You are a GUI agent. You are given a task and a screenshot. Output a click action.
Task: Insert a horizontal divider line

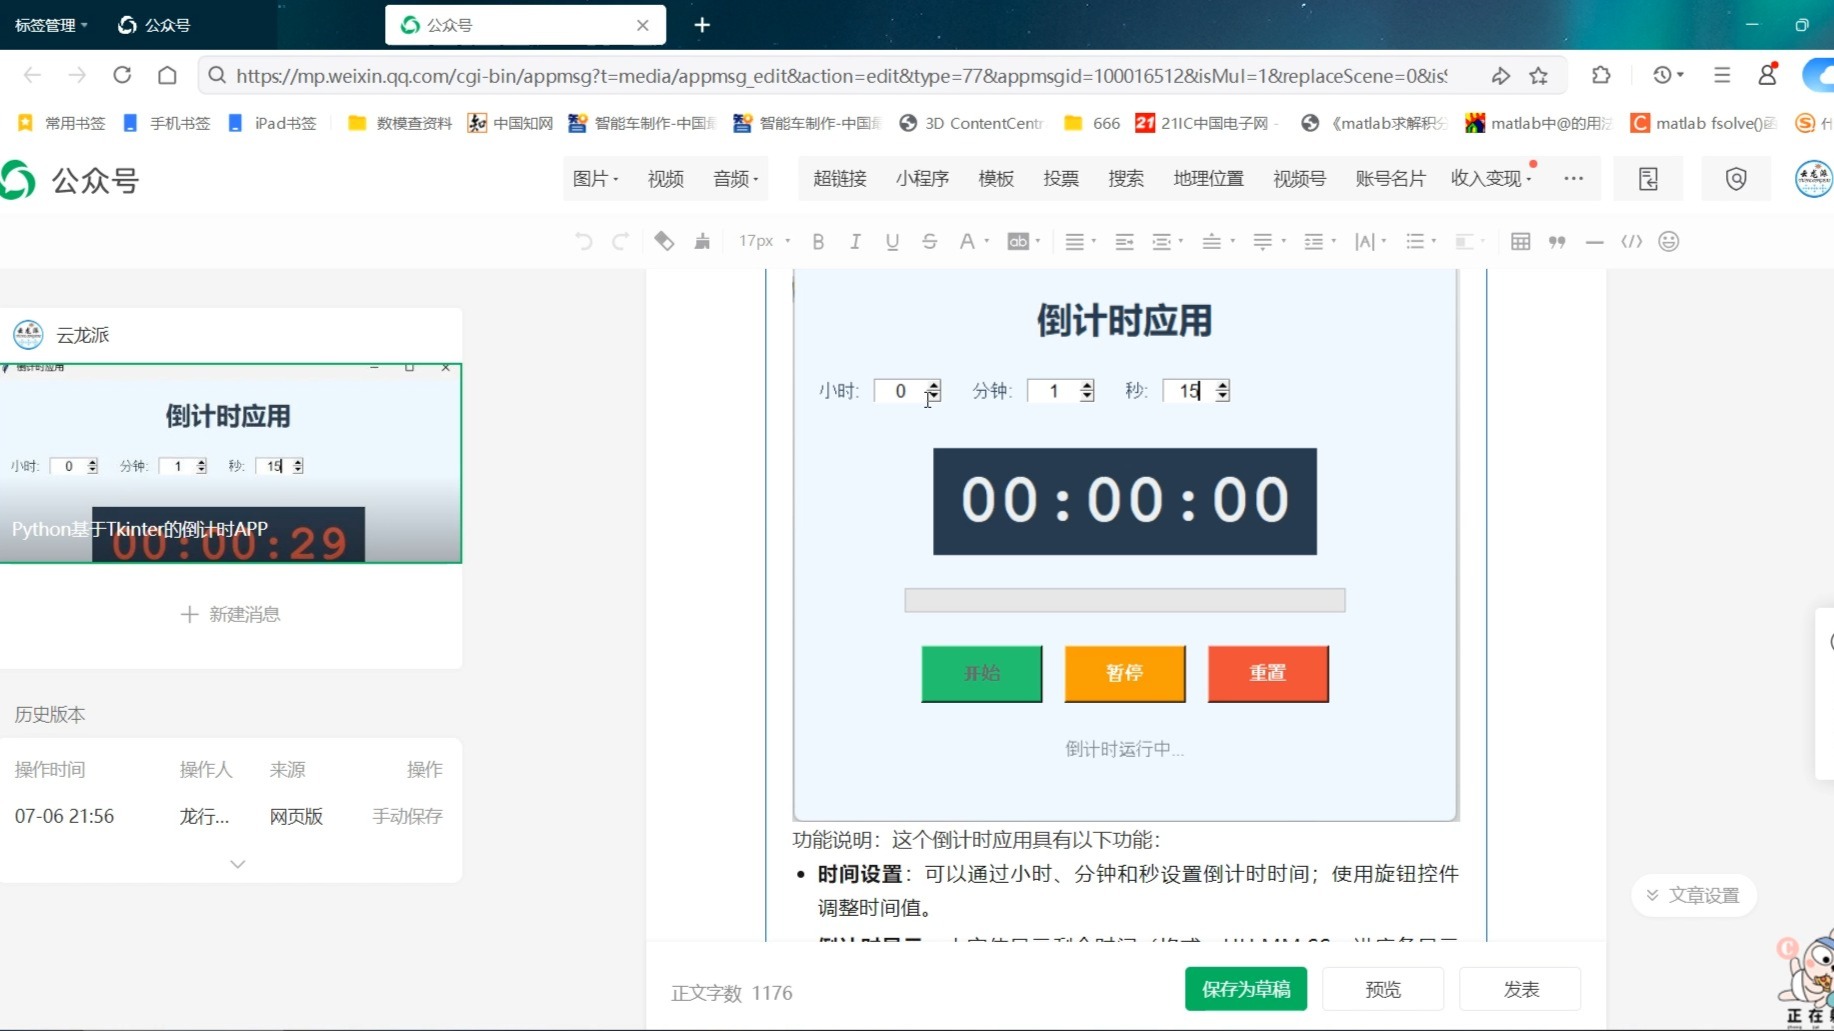(1594, 241)
